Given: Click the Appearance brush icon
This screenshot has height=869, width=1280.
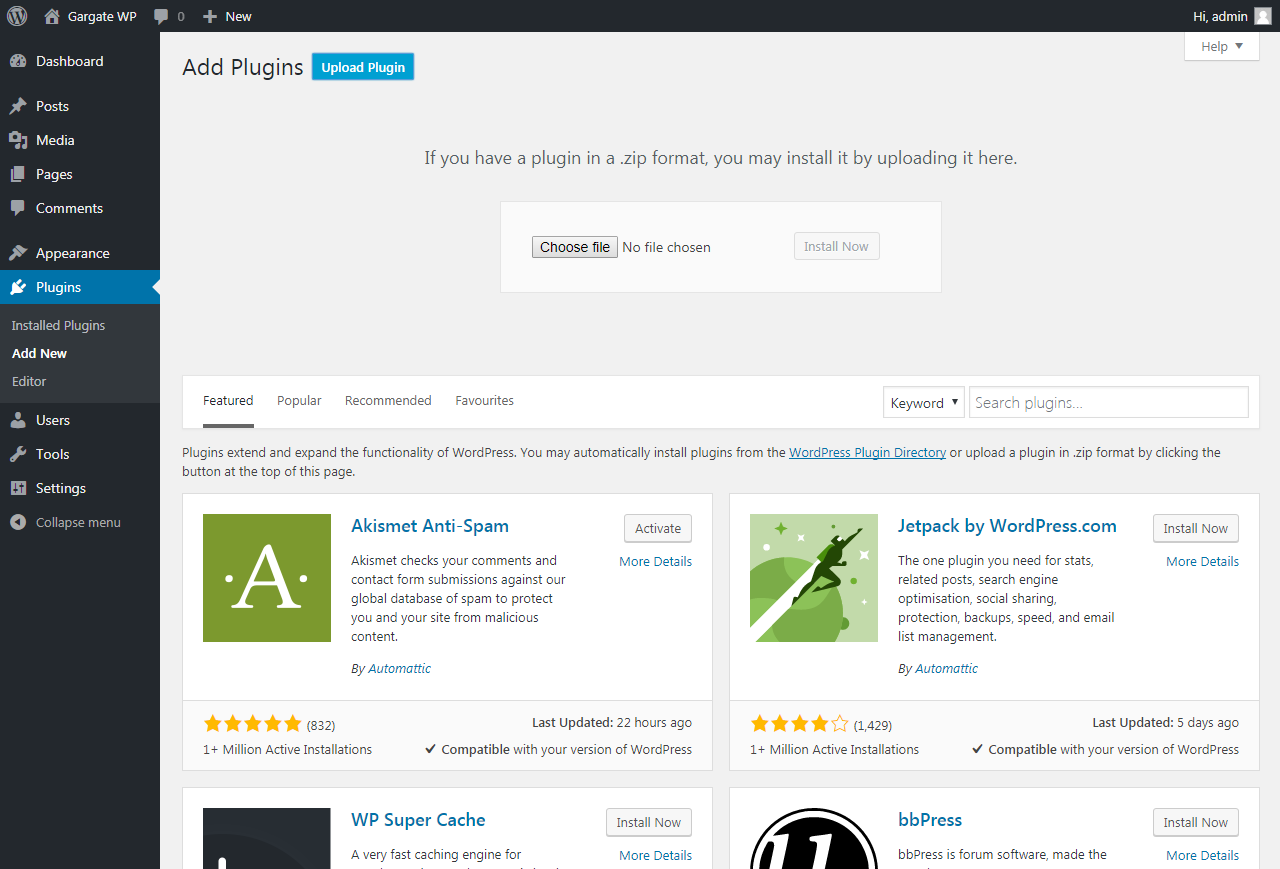Looking at the screenshot, I should (18, 253).
